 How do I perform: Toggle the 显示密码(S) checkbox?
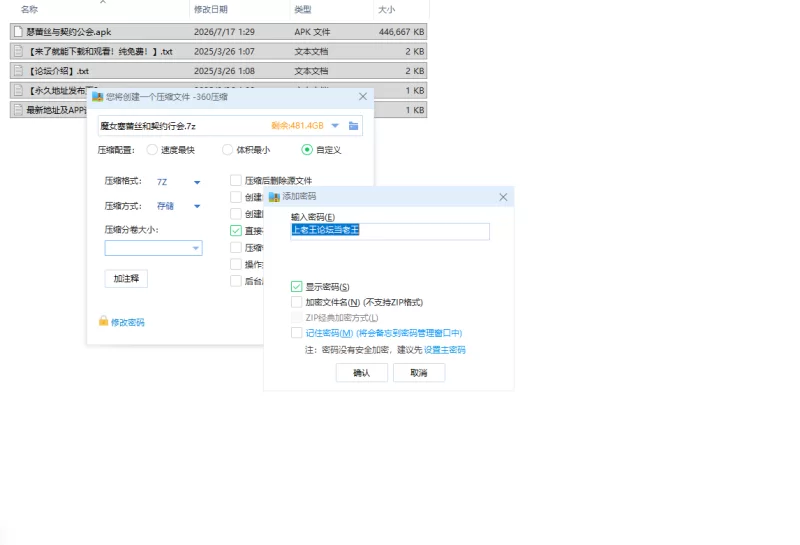click(x=296, y=287)
